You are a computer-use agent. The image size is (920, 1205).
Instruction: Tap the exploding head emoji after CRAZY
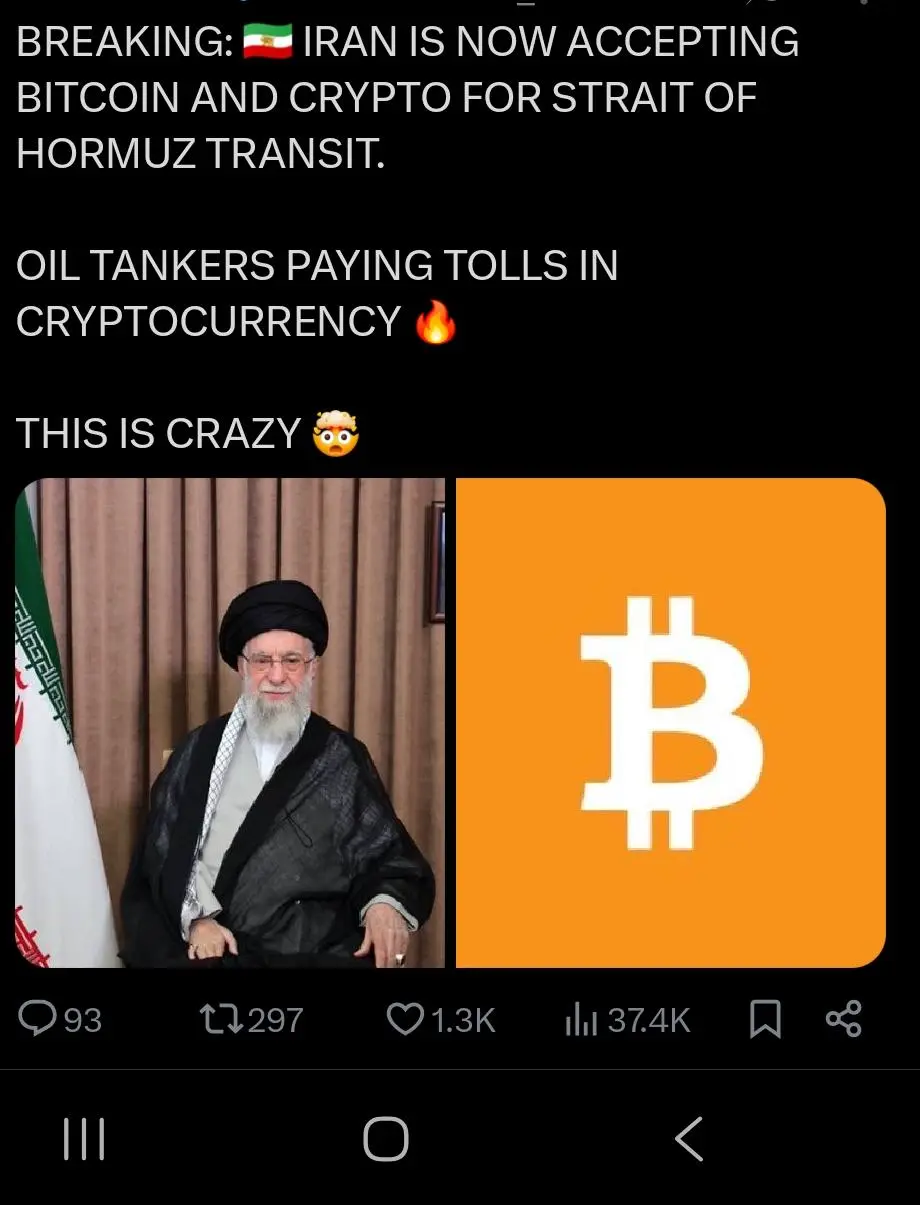336,434
